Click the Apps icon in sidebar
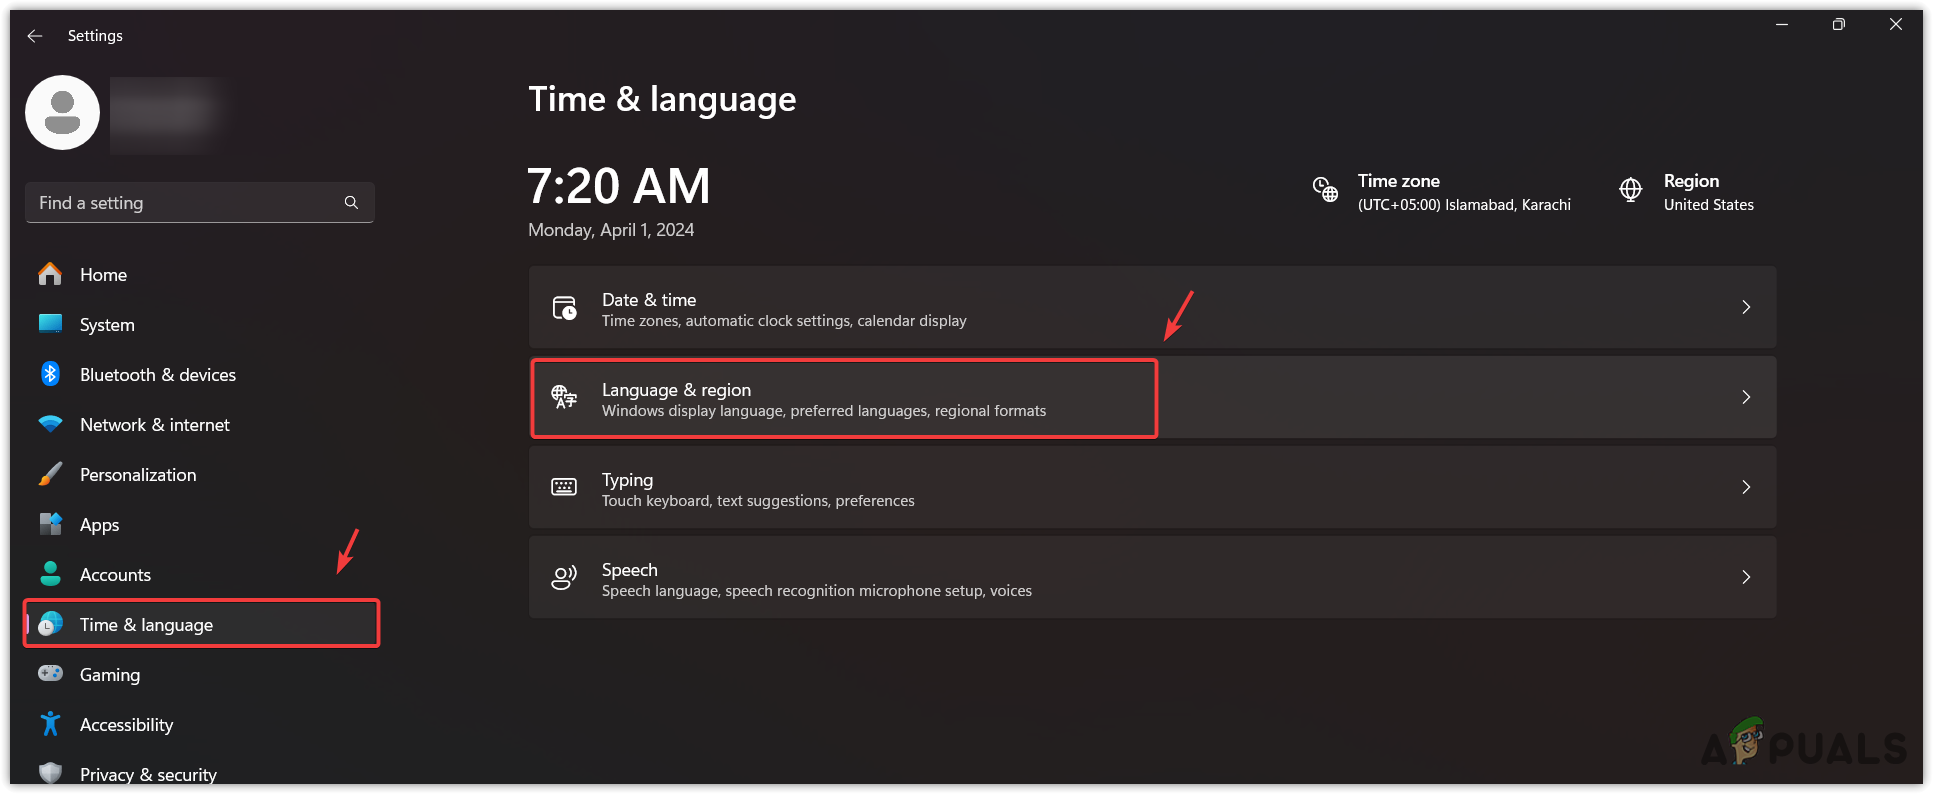Viewport: 1933px width, 794px height. (50, 524)
